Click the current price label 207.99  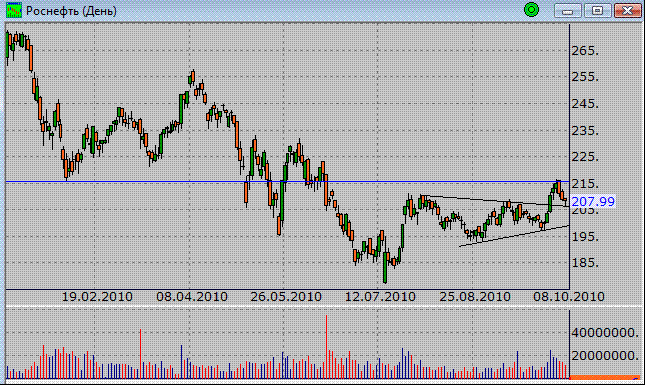coord(593,202)
